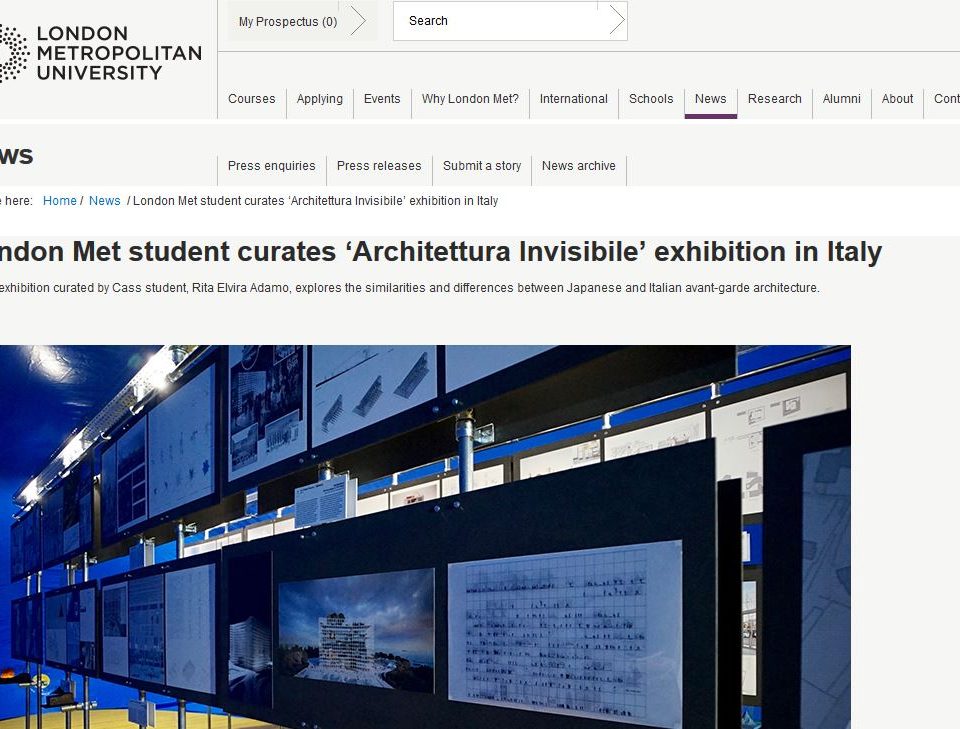Viewport: 960px width, 729px height.
Task: Click the article headline about Architettura Invisibile
Action: pyautogui.click(x=441, y=252)
